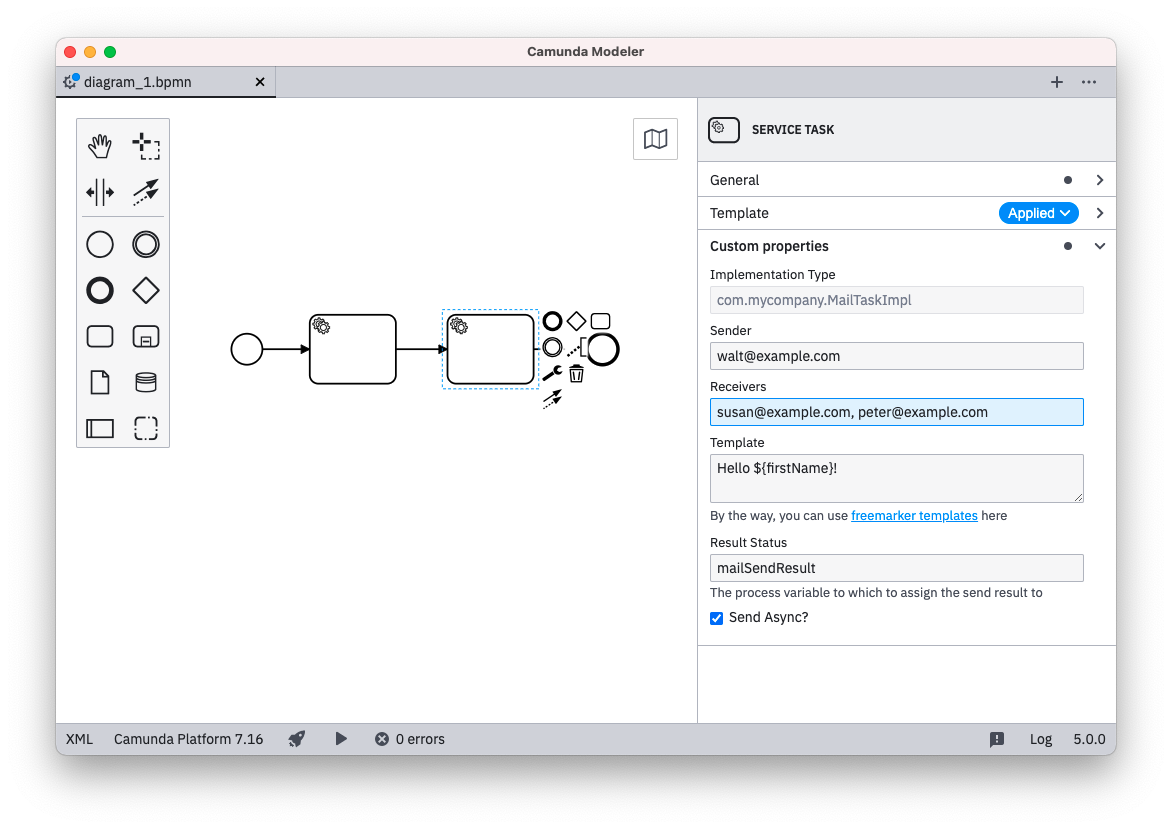Disable the Send Async checkbox

[x=716, y=618]
